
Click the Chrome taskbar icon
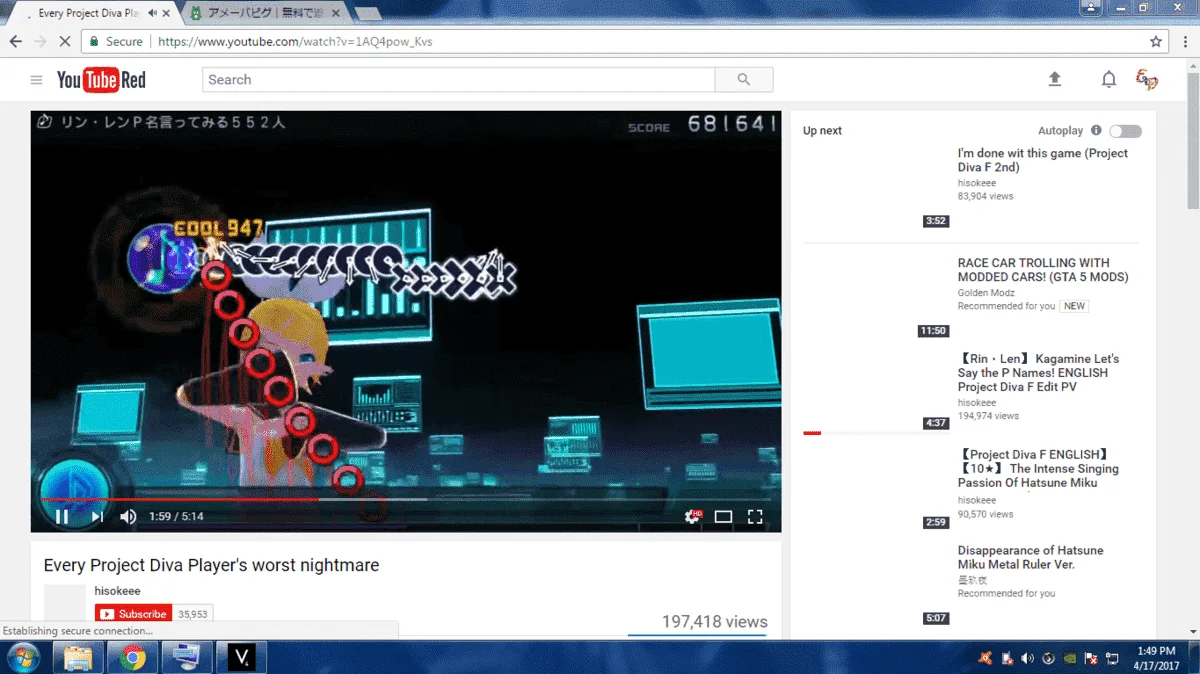[132, 657]
